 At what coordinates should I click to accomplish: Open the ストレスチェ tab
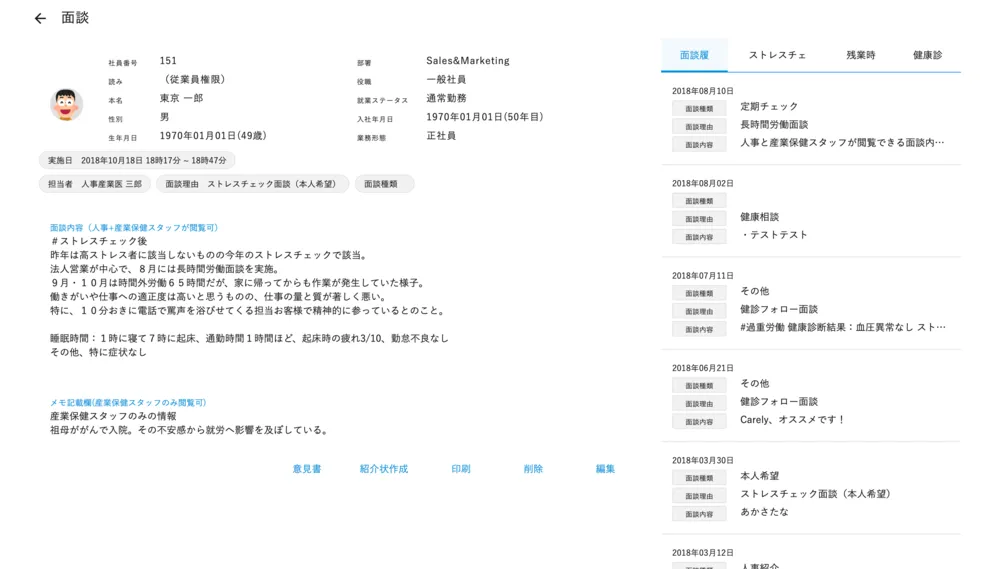tap(777, 55)
